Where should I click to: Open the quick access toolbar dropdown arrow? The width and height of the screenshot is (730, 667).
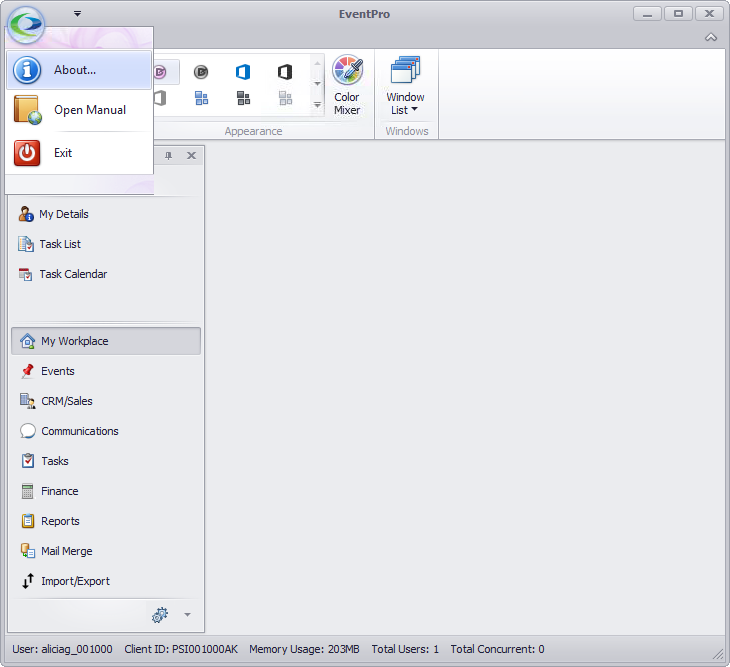(x=77, y=14)
